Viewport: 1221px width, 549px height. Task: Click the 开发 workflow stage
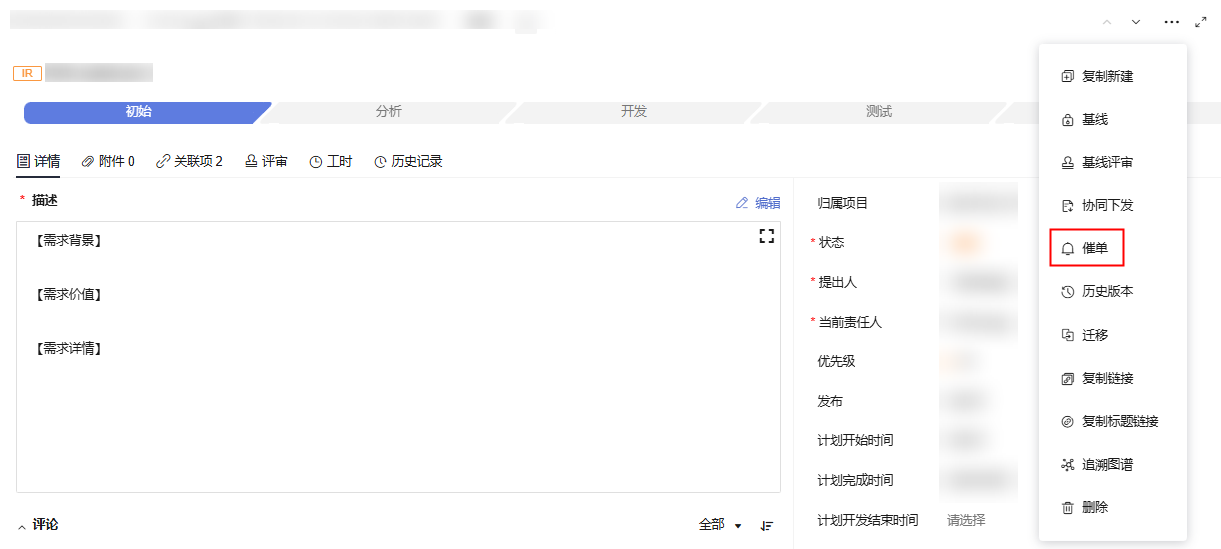634,112
